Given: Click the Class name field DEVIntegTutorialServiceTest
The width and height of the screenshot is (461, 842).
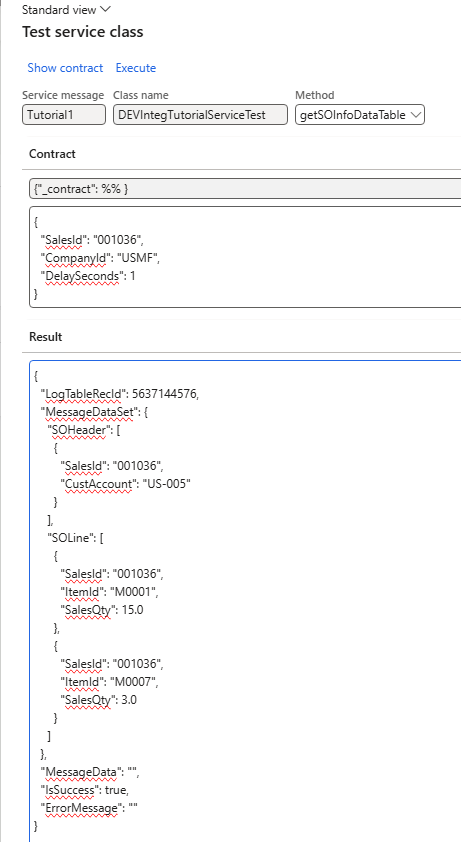Looking at the screenshot, I should tap(200, 115).
